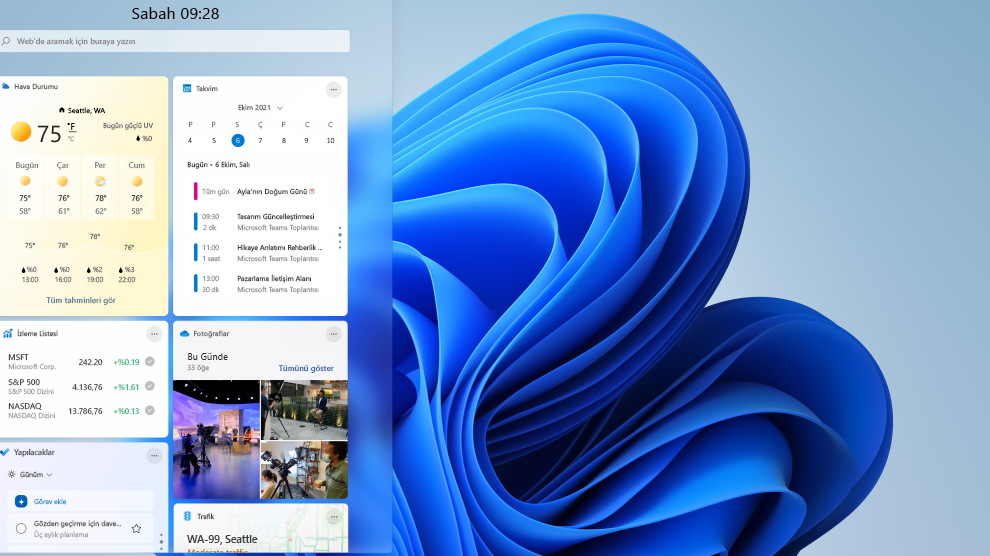Image resolution: width=990 pixels, height=556 pixels.
Task: Click the web search input field
Action: pos(175,41)
